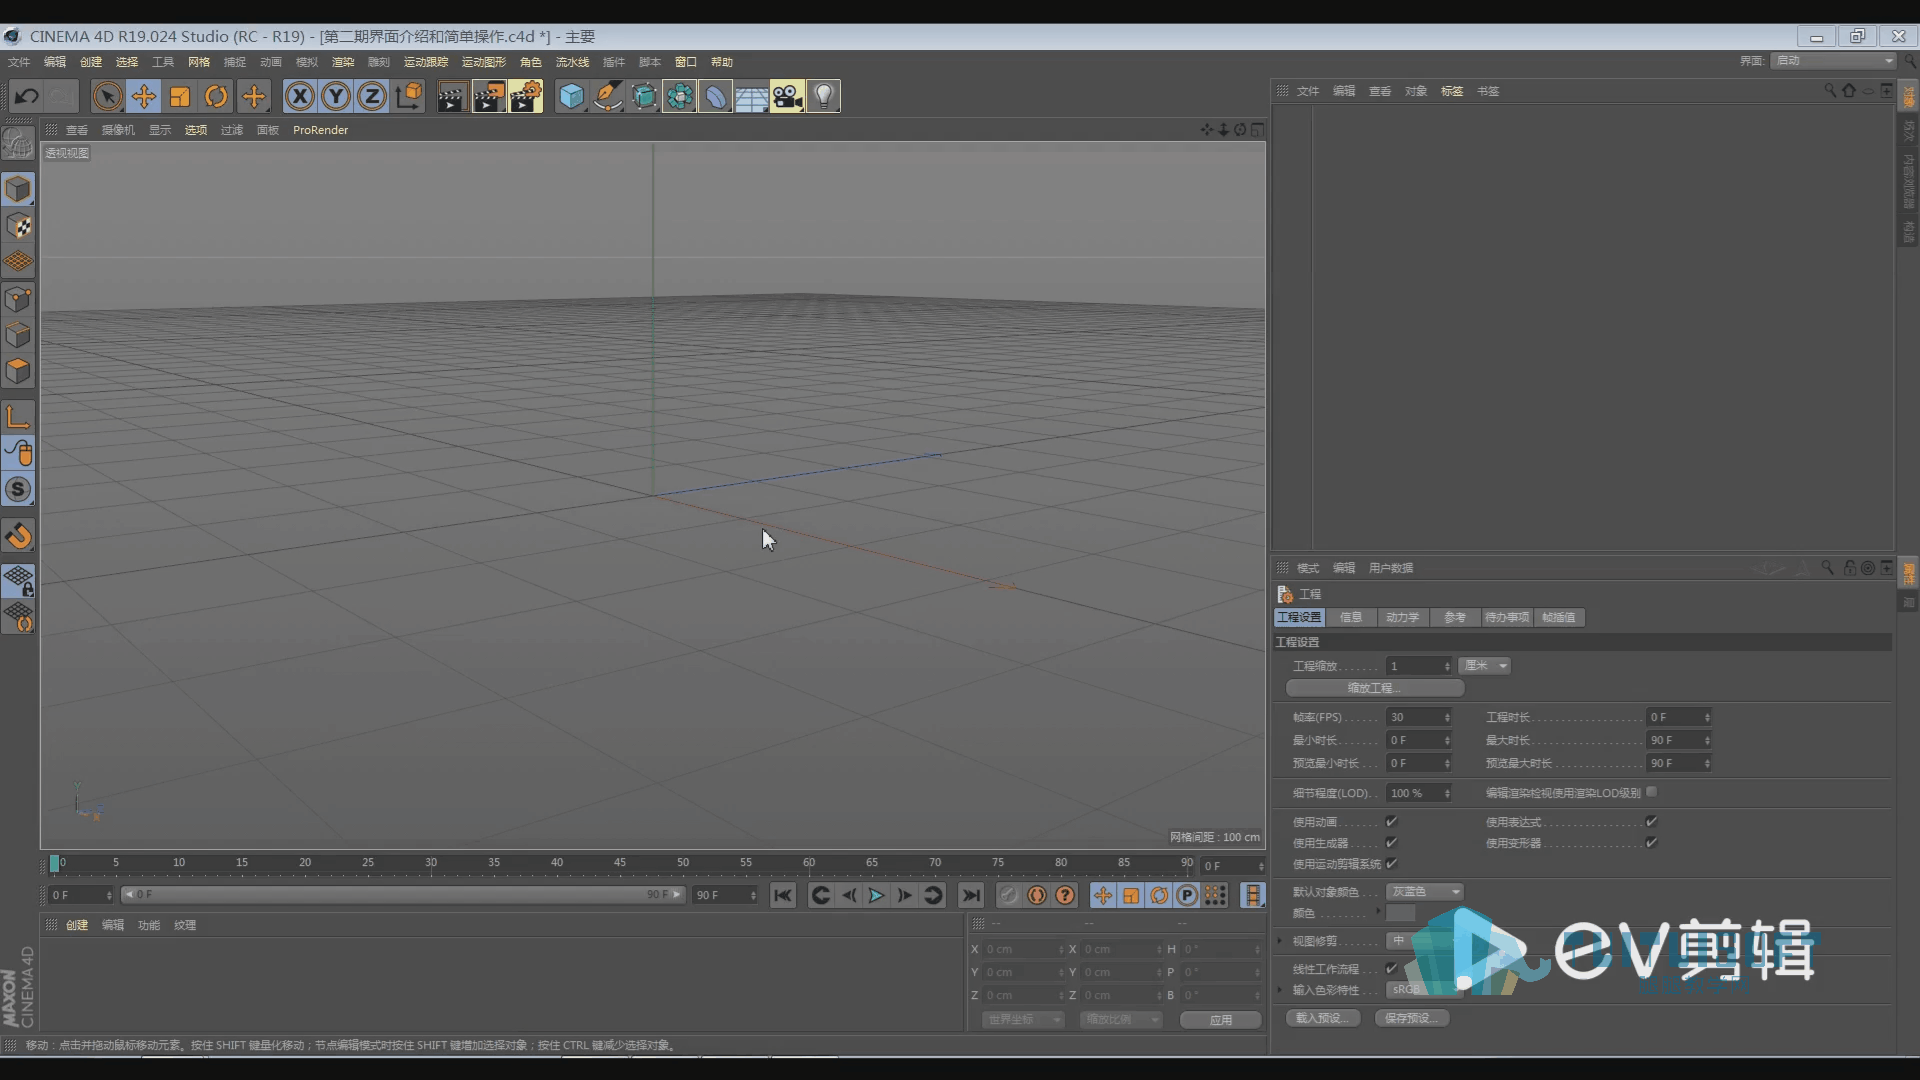This screenshot has height=1080, width=1920.
Task: Toggle the 线性工作流程 checkbox
Action: [x=1391, y=969]
